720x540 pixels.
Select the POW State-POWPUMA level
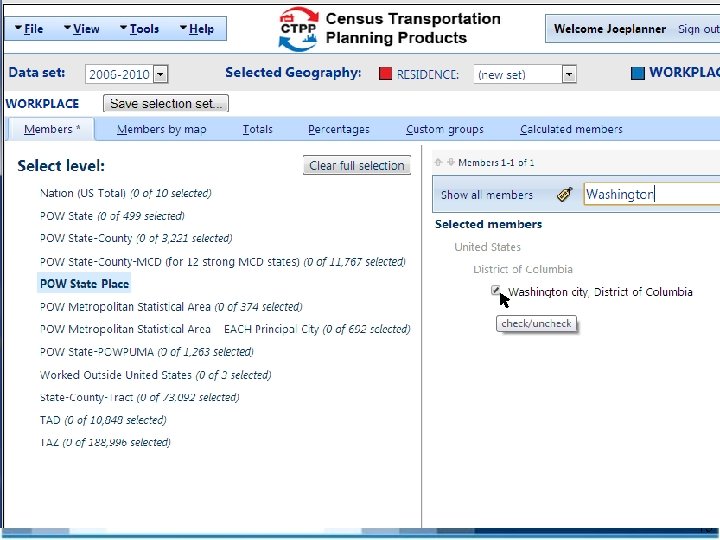pyautogui.click(x=146, y=352)
